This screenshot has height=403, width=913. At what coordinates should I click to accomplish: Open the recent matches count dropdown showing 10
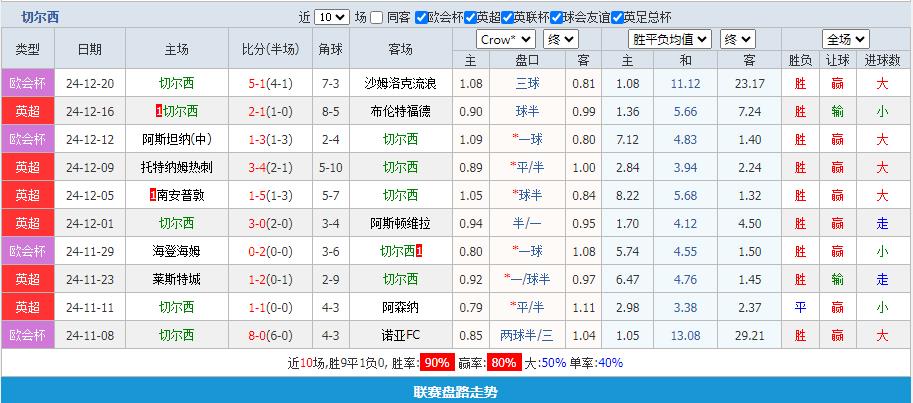[332, 17]
